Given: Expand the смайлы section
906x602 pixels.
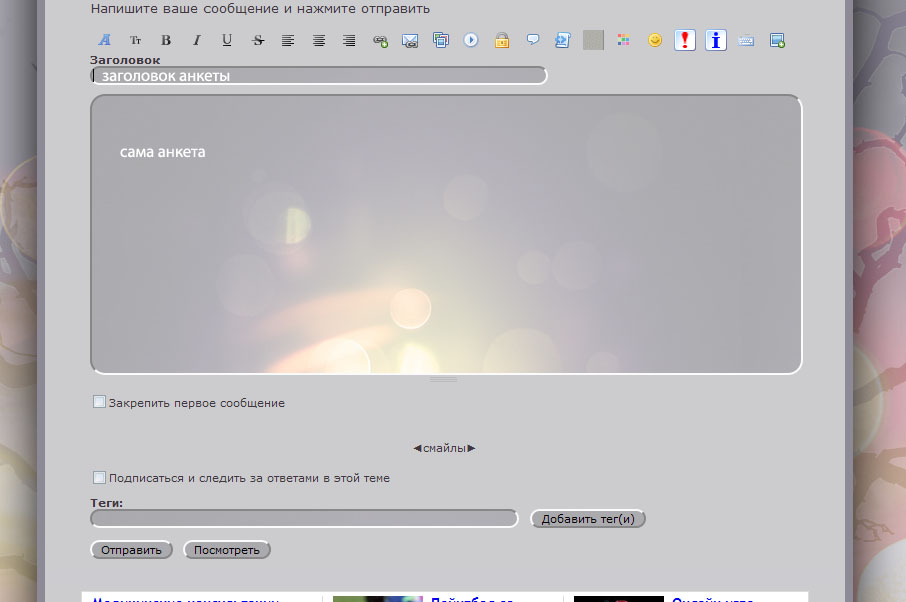Looking at the screenshot, I should point(444,448).
